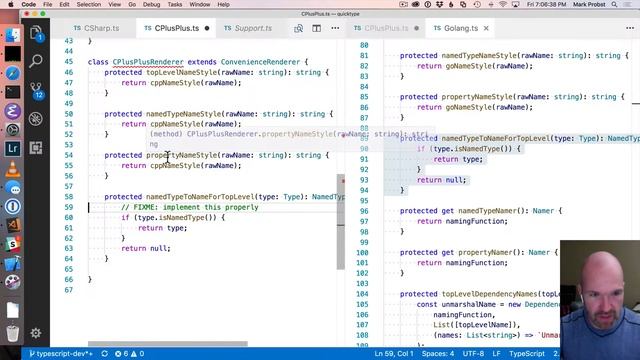Click the CPlusPlusRenderer class name on line 45

[x=148, y=62]
